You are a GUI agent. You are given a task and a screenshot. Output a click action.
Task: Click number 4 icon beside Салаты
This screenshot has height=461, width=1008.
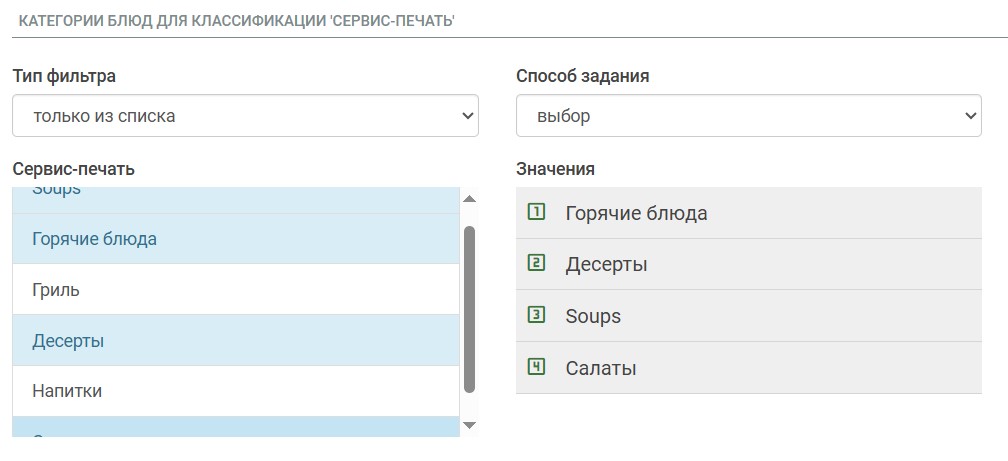[x=536, y=367]
